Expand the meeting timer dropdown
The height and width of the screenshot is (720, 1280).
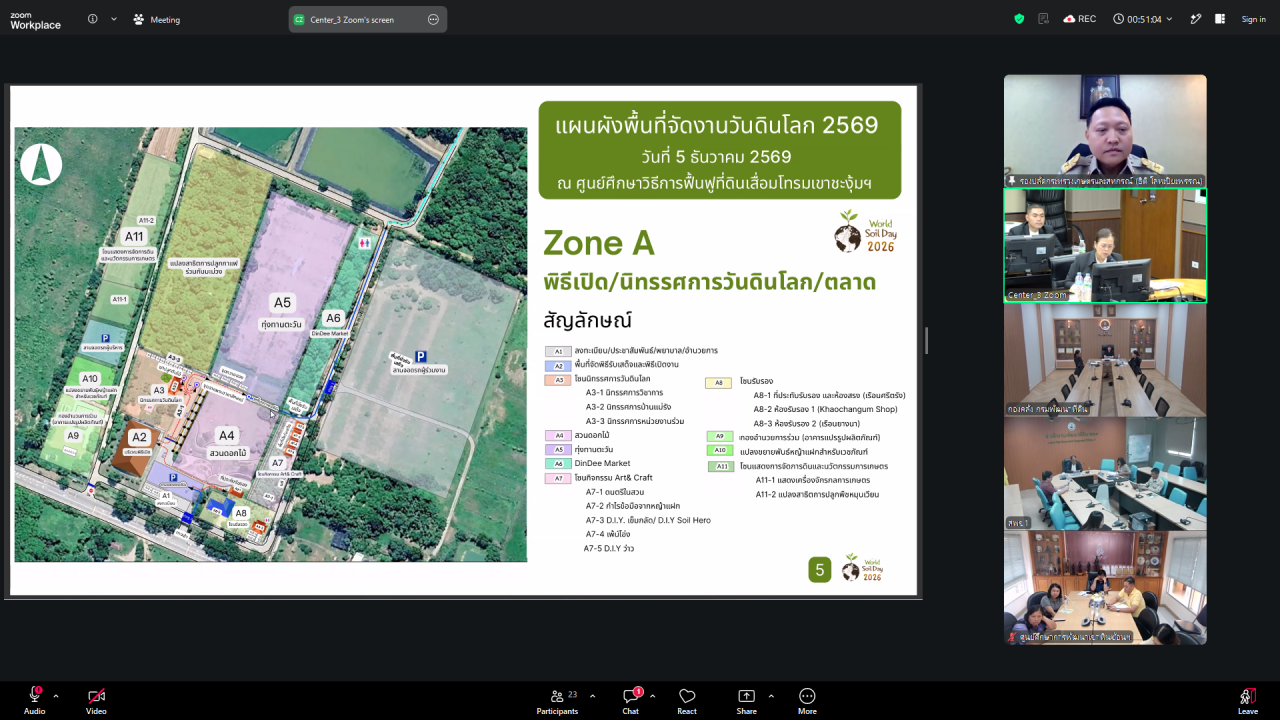click(x=1169, y=19)
